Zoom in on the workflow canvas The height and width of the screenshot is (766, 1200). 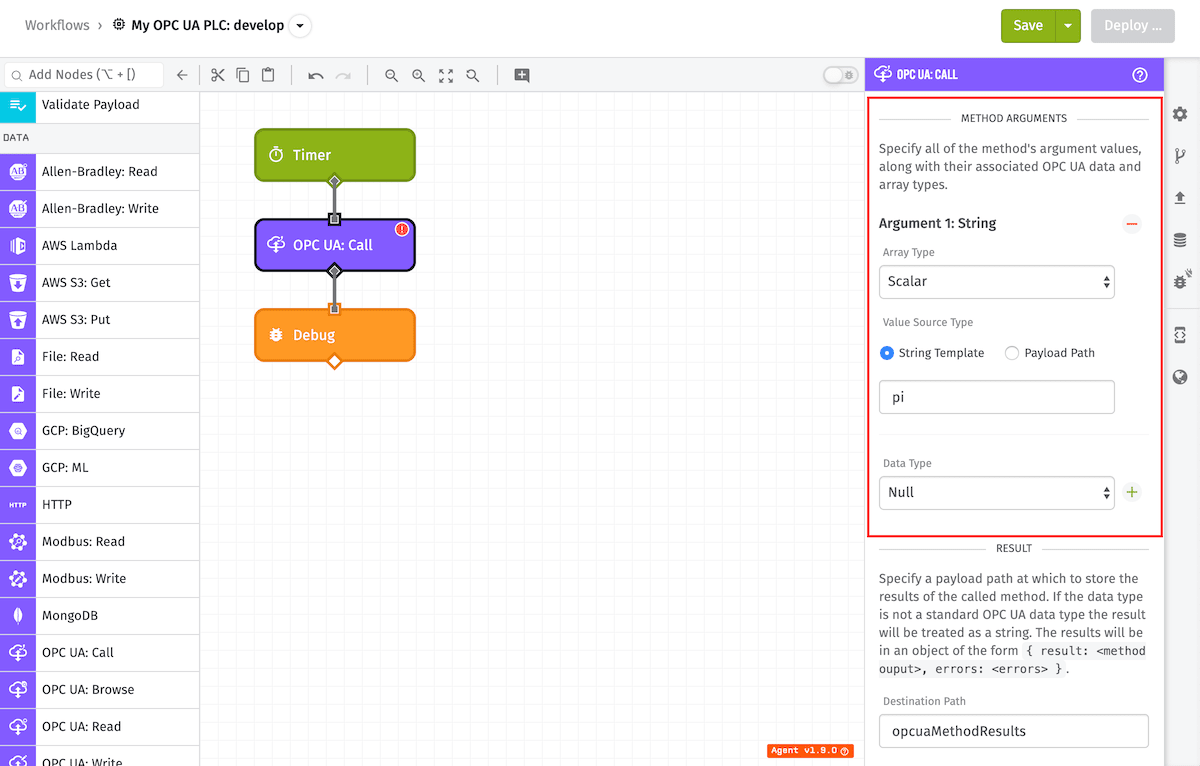[x=418, y=75]
